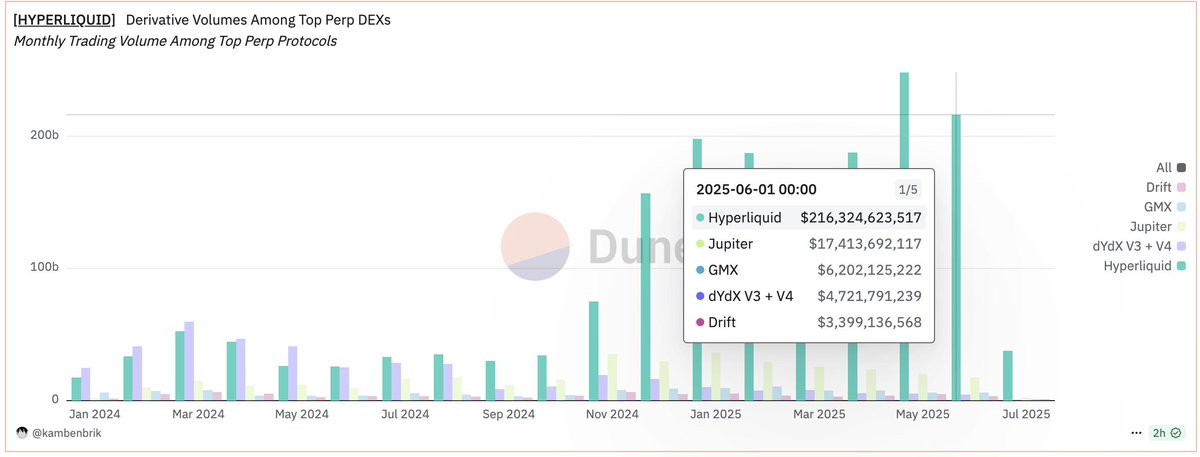Toggle the GMX series in legend

coord(1165,207)
